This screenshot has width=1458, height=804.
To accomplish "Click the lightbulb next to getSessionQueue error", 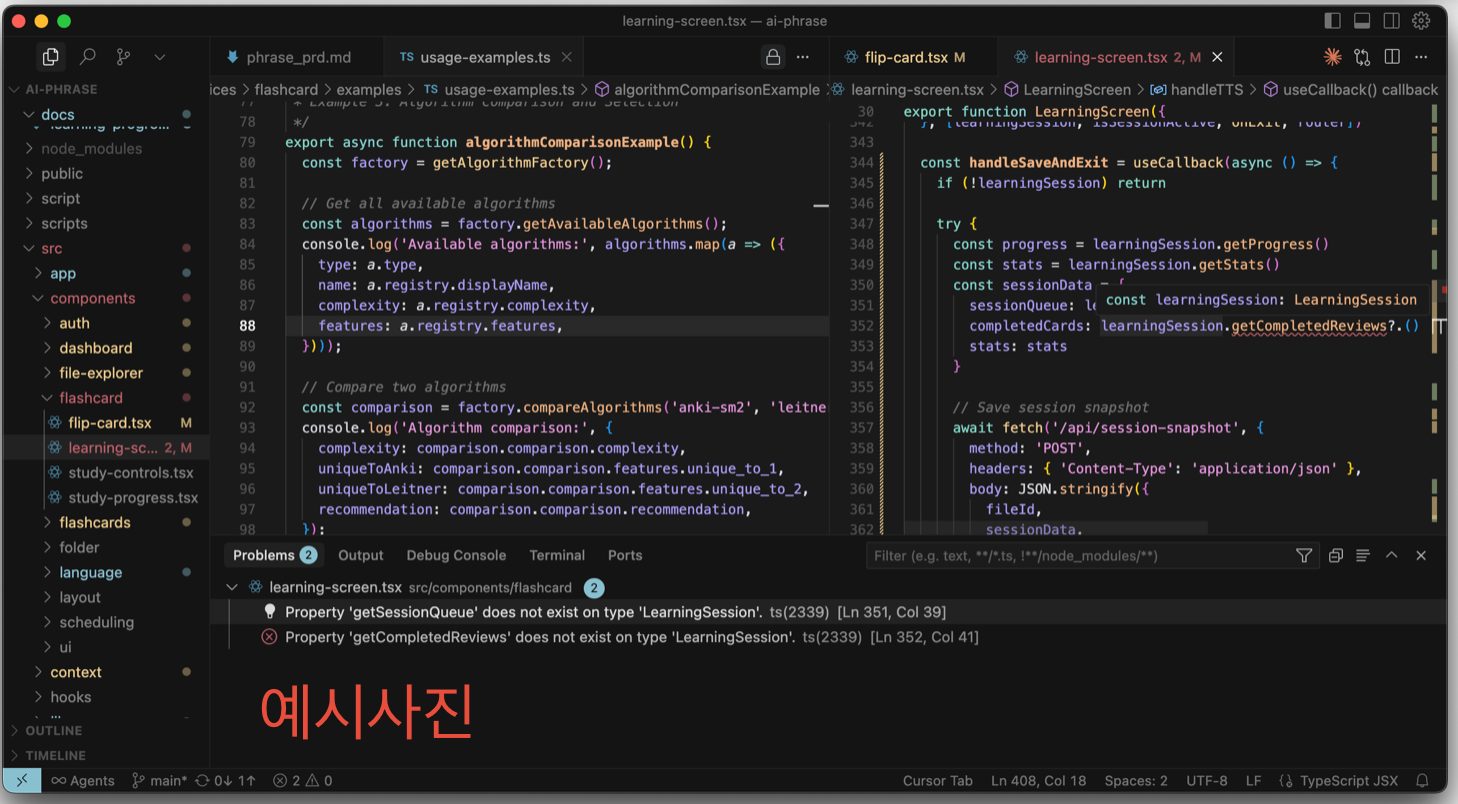I will point(269,612).
